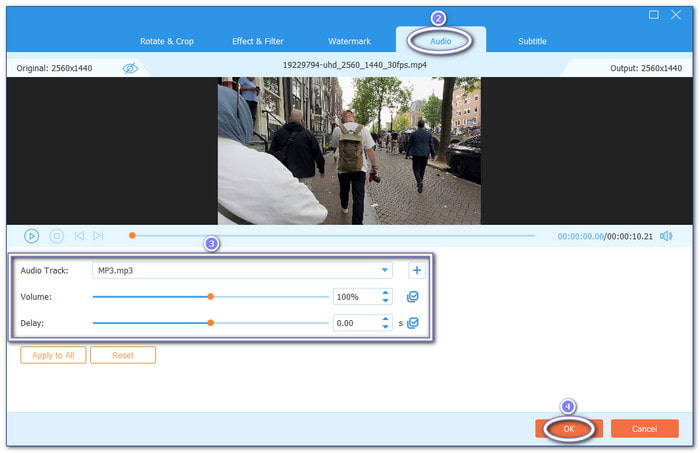
Task: Jump to previous frame
Action: (x=79, y=236)
